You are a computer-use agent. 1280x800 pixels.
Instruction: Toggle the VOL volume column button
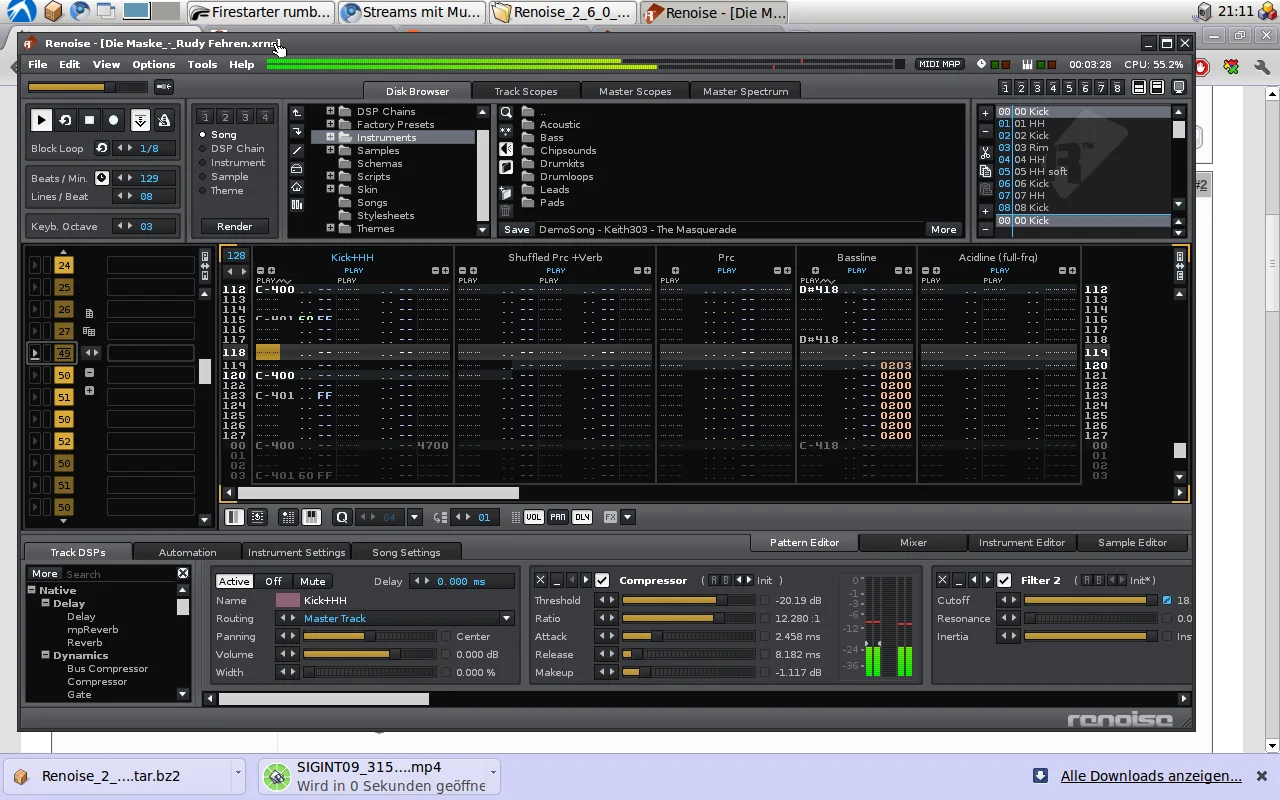[534, 517]
